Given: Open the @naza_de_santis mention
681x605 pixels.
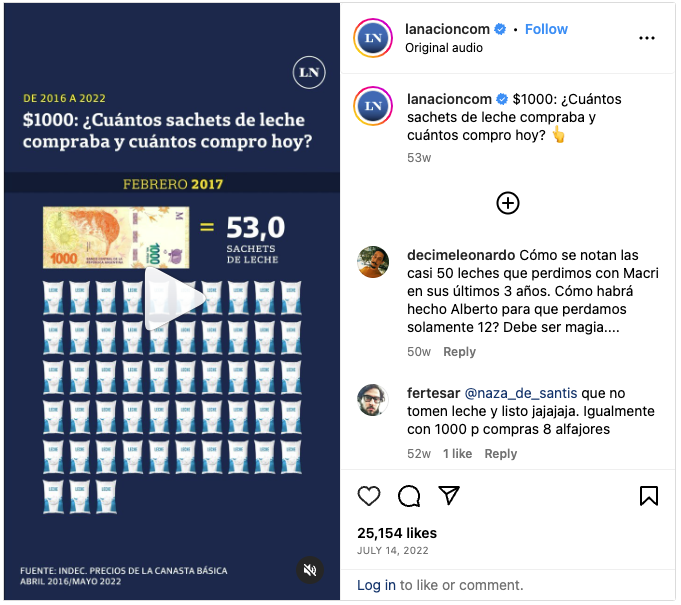Looking at the screenshot, I should [x=521, y=393].
